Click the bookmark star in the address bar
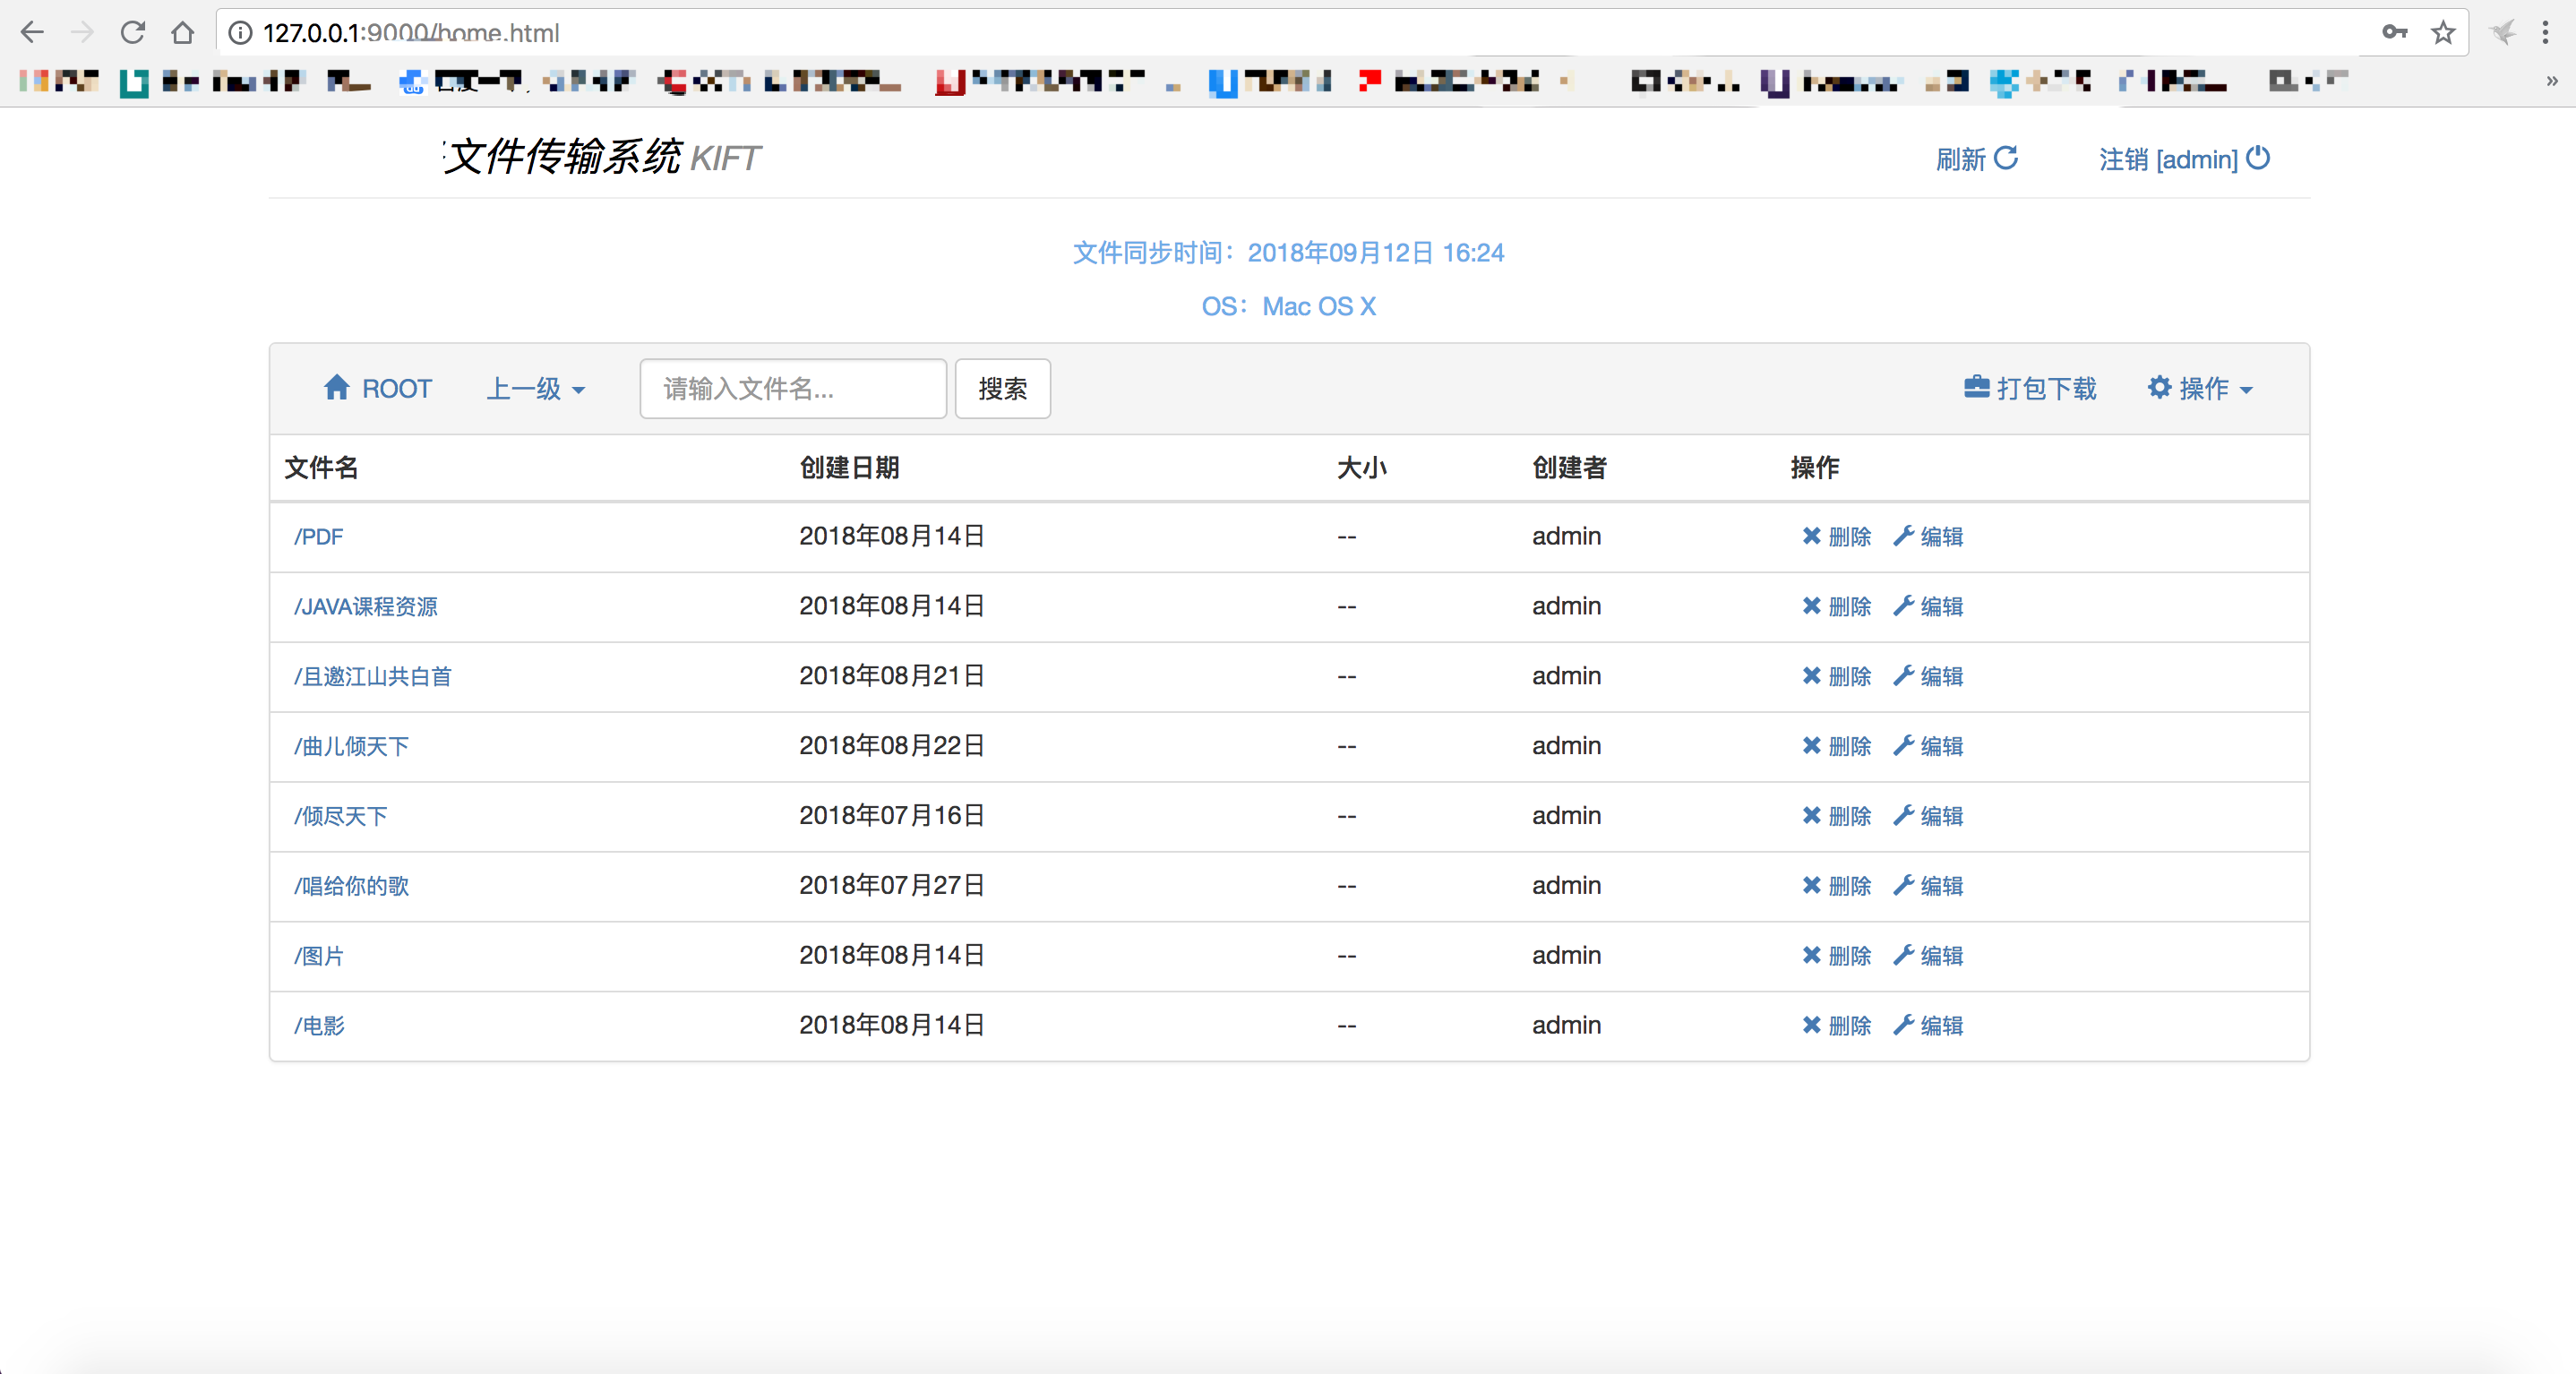The height and width of the screenshot is (1374, 2576). point(2443,32)
